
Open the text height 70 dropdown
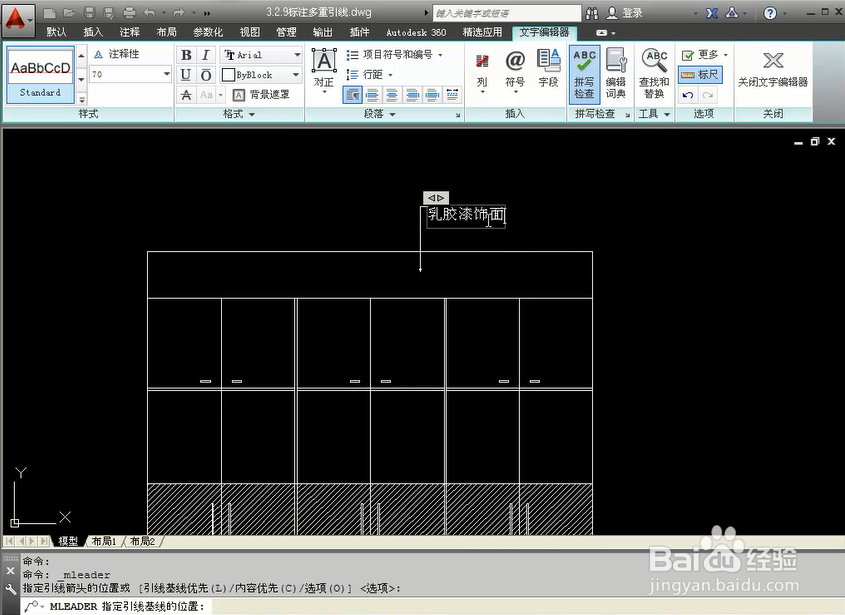(x=167, y=74)
